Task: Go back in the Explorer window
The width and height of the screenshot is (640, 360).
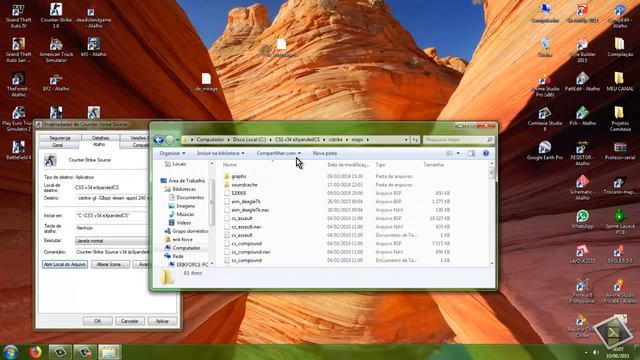Action: tap(159, 140)
